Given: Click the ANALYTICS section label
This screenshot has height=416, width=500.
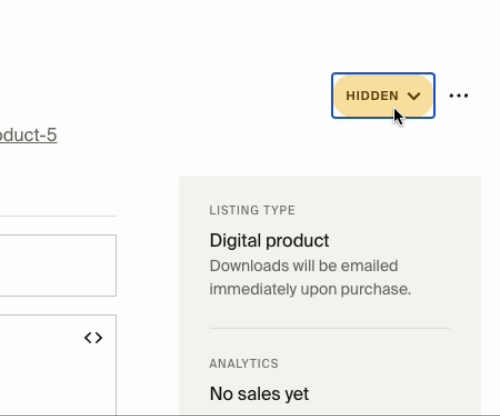Looking at the screenshot, I should pos(244,364).
